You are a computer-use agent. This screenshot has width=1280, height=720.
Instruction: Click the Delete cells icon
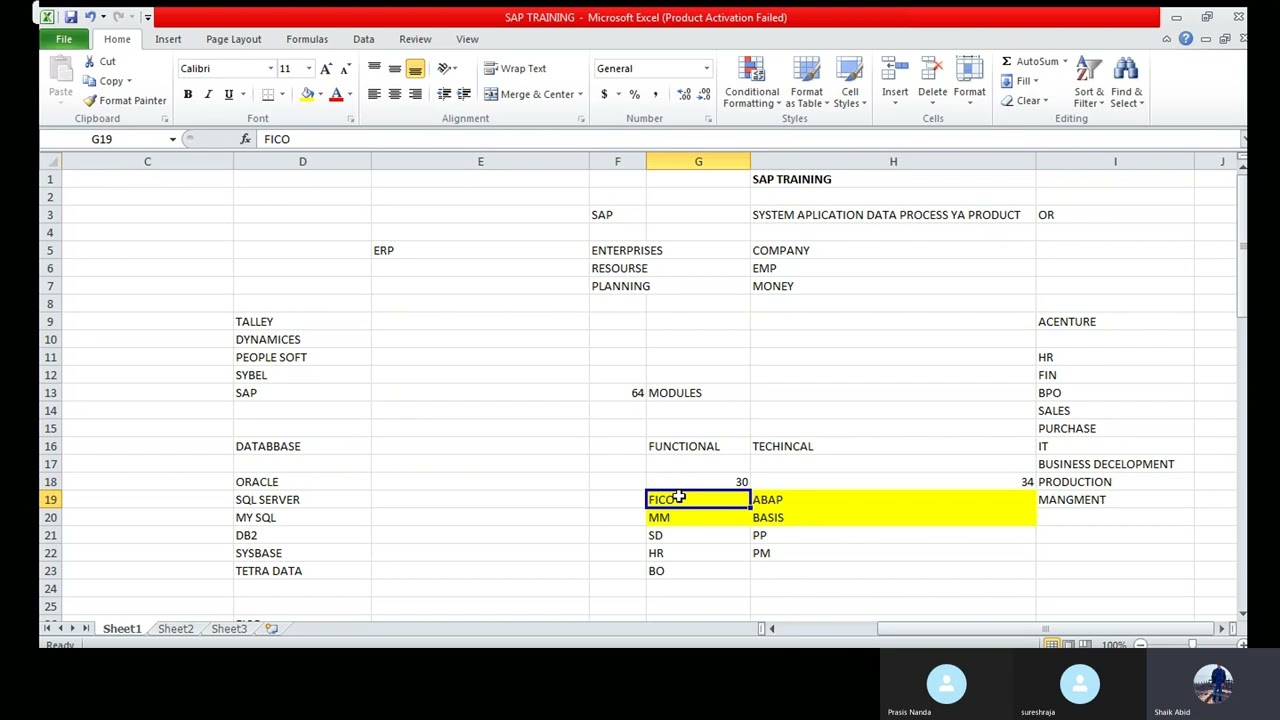coord(932,70)
